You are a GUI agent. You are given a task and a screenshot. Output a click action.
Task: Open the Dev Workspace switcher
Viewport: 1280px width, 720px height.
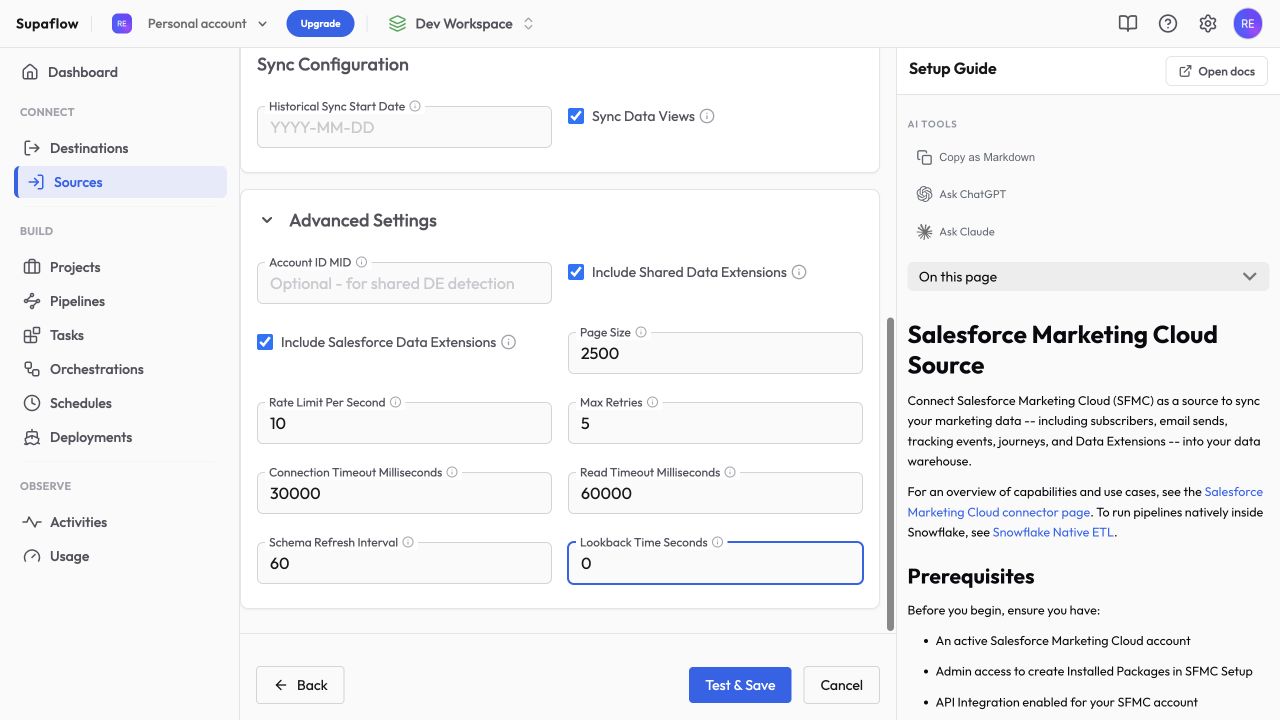click(x=460, y=24)
